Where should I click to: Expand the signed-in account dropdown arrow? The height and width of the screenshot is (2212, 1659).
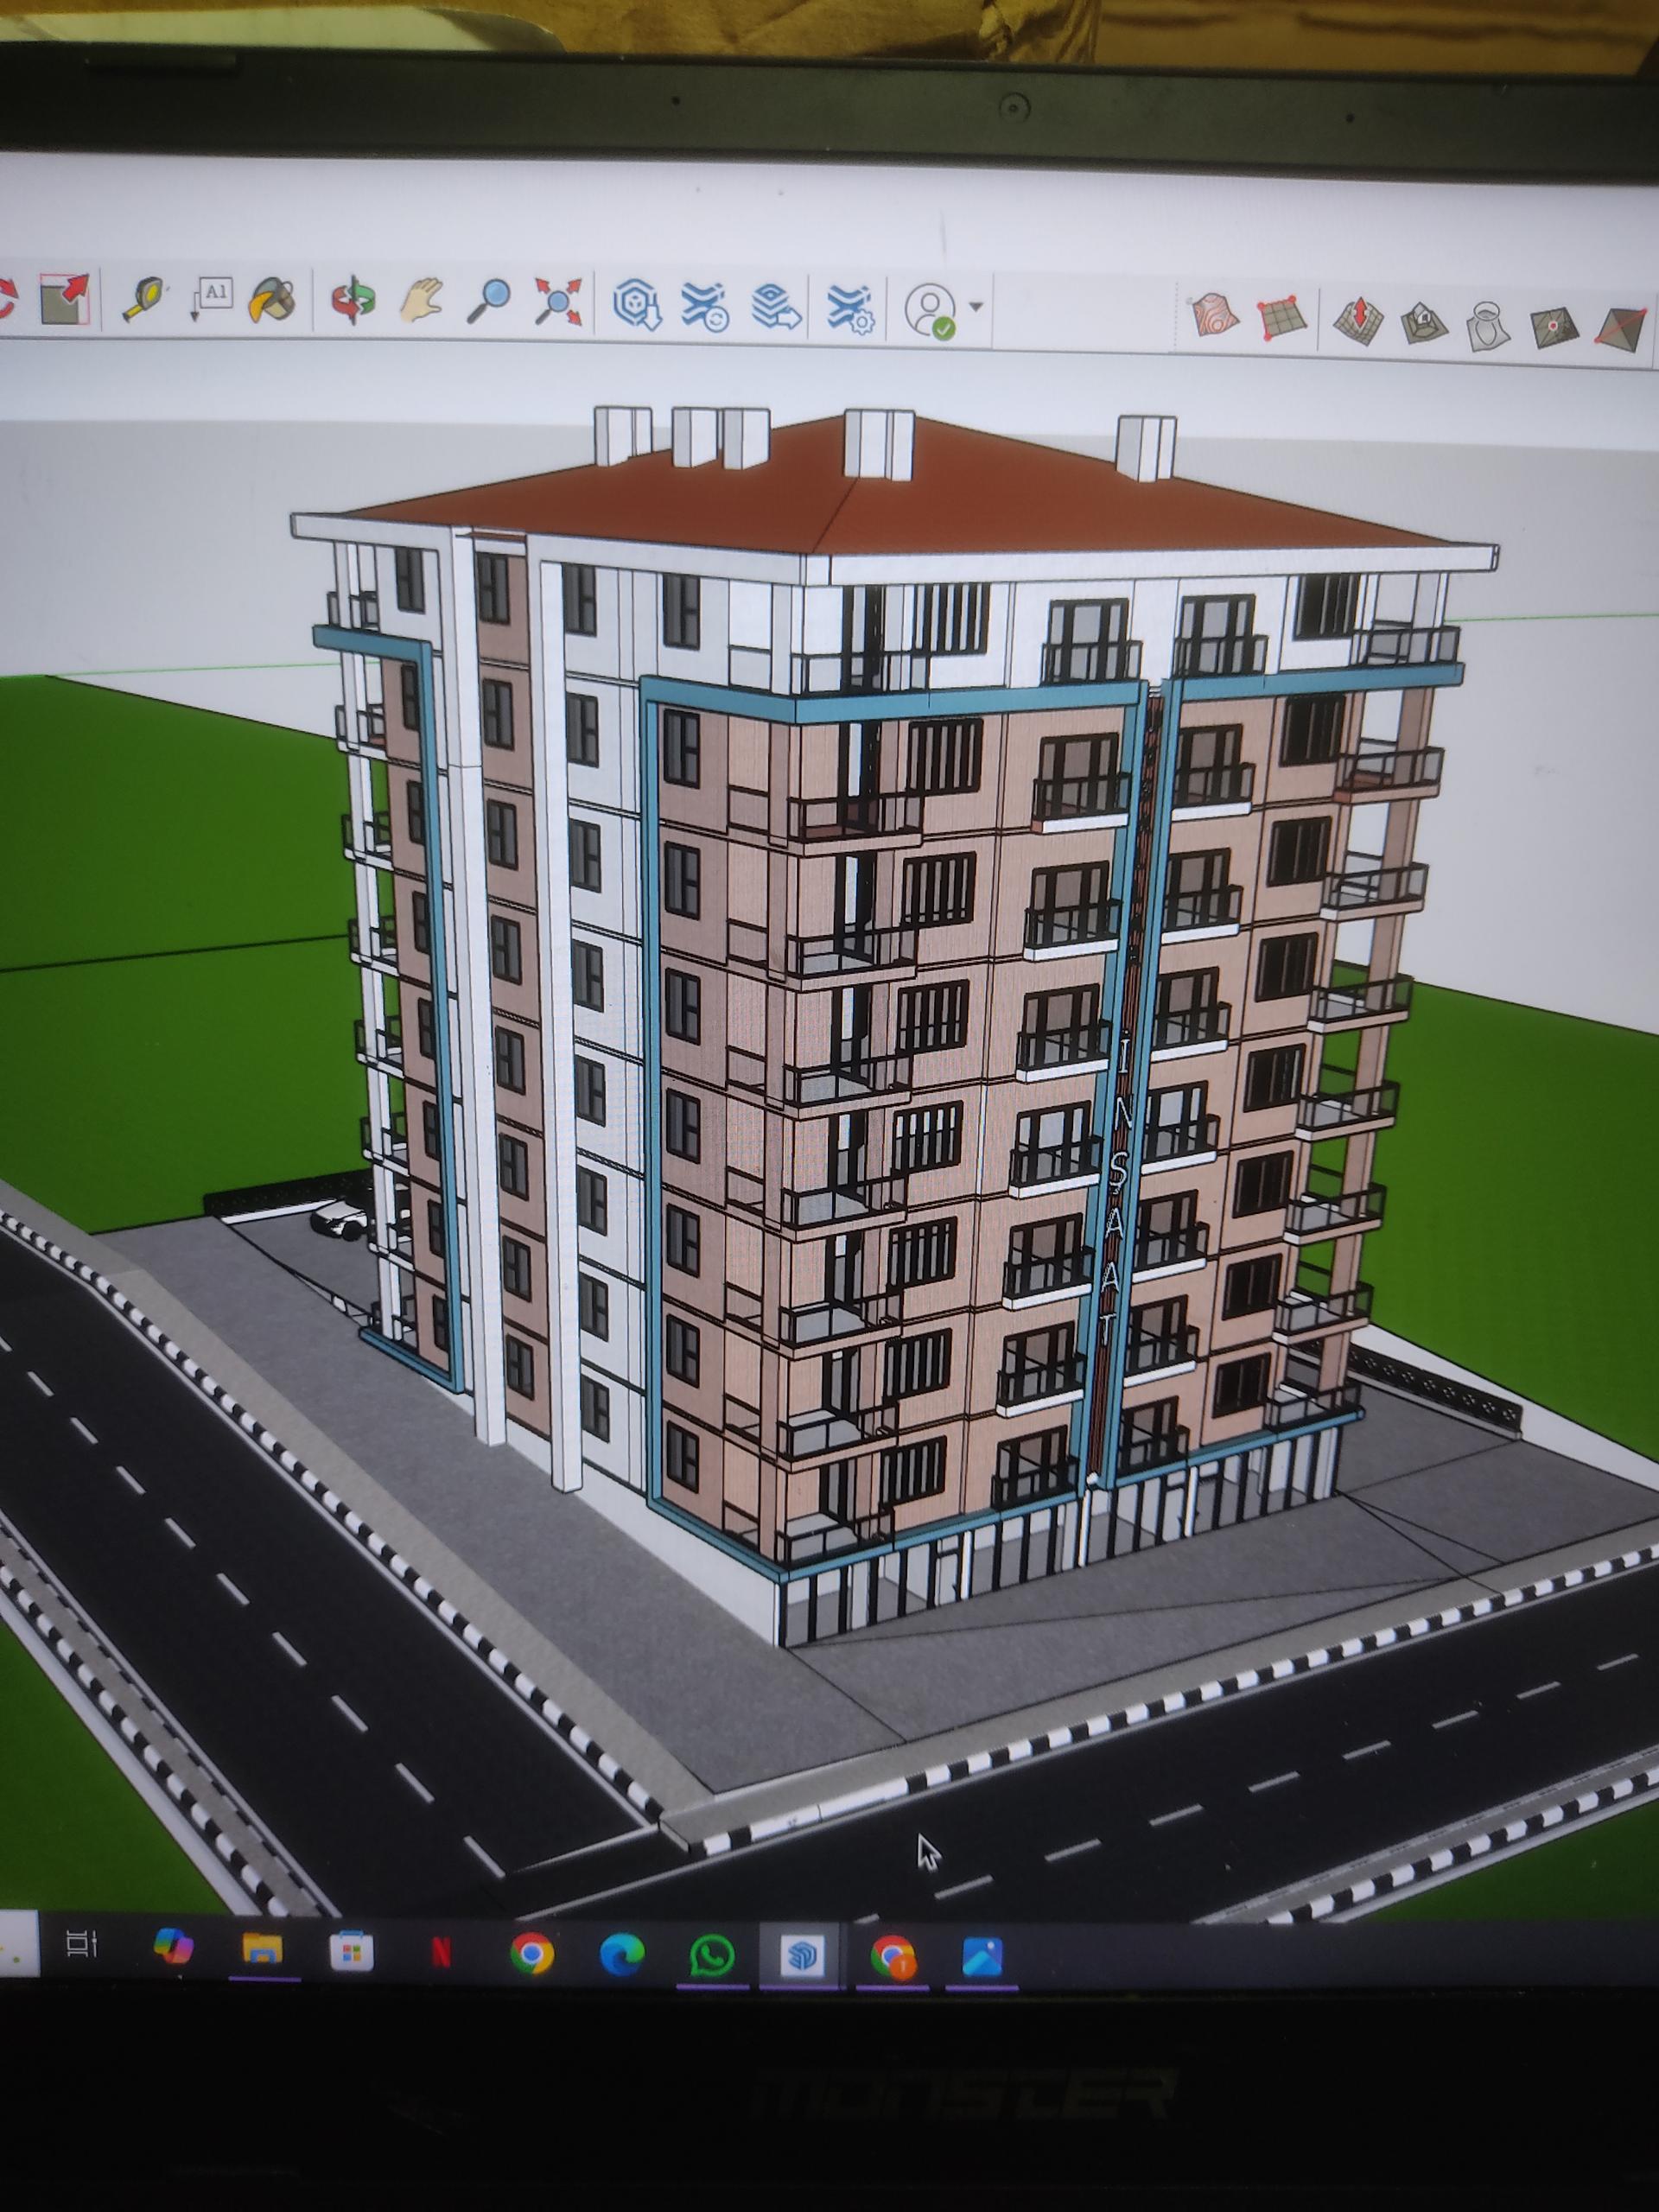pyautogui.click(x=976, y=307)
